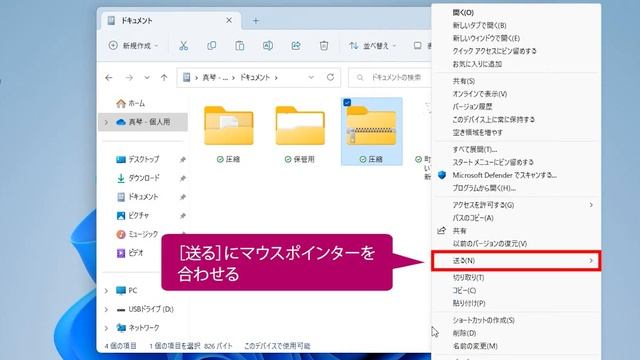The width and height of the screenshot is (640, 360).
Task: Open the address bar history dropdown
Action: pos(311,77)
